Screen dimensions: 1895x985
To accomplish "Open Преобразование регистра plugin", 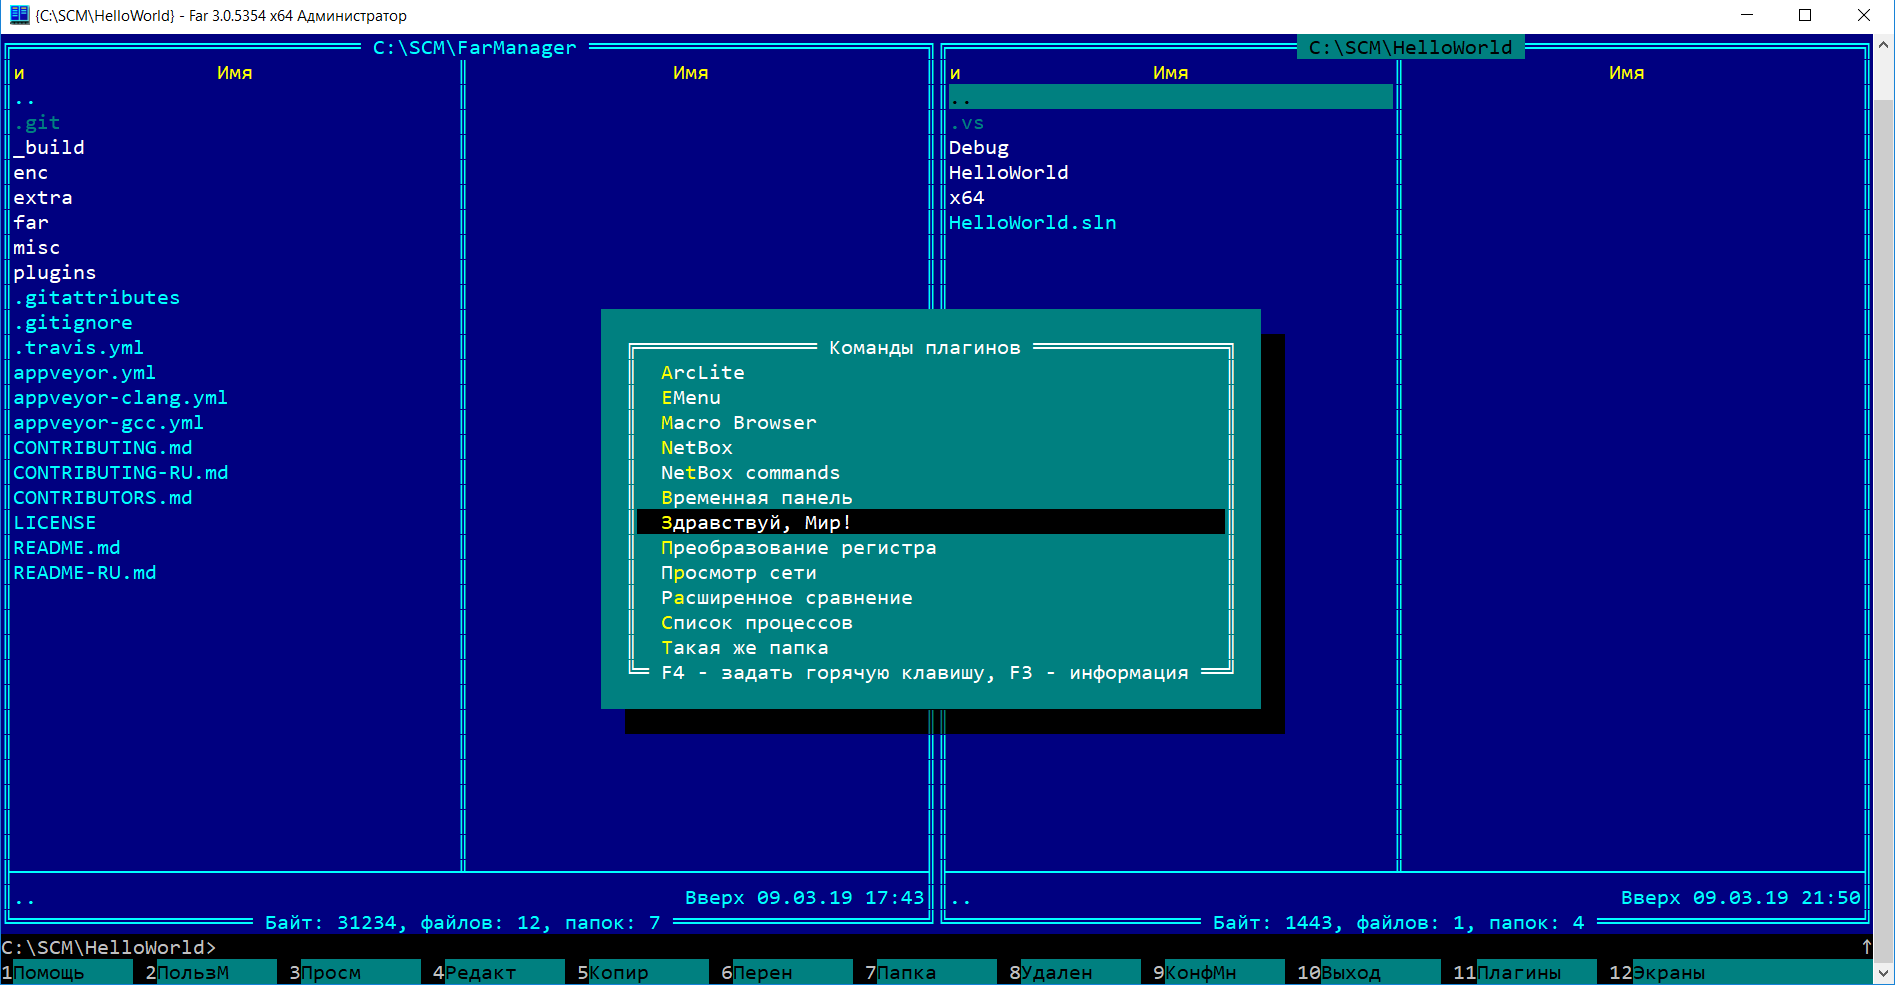I will (930, 547).
